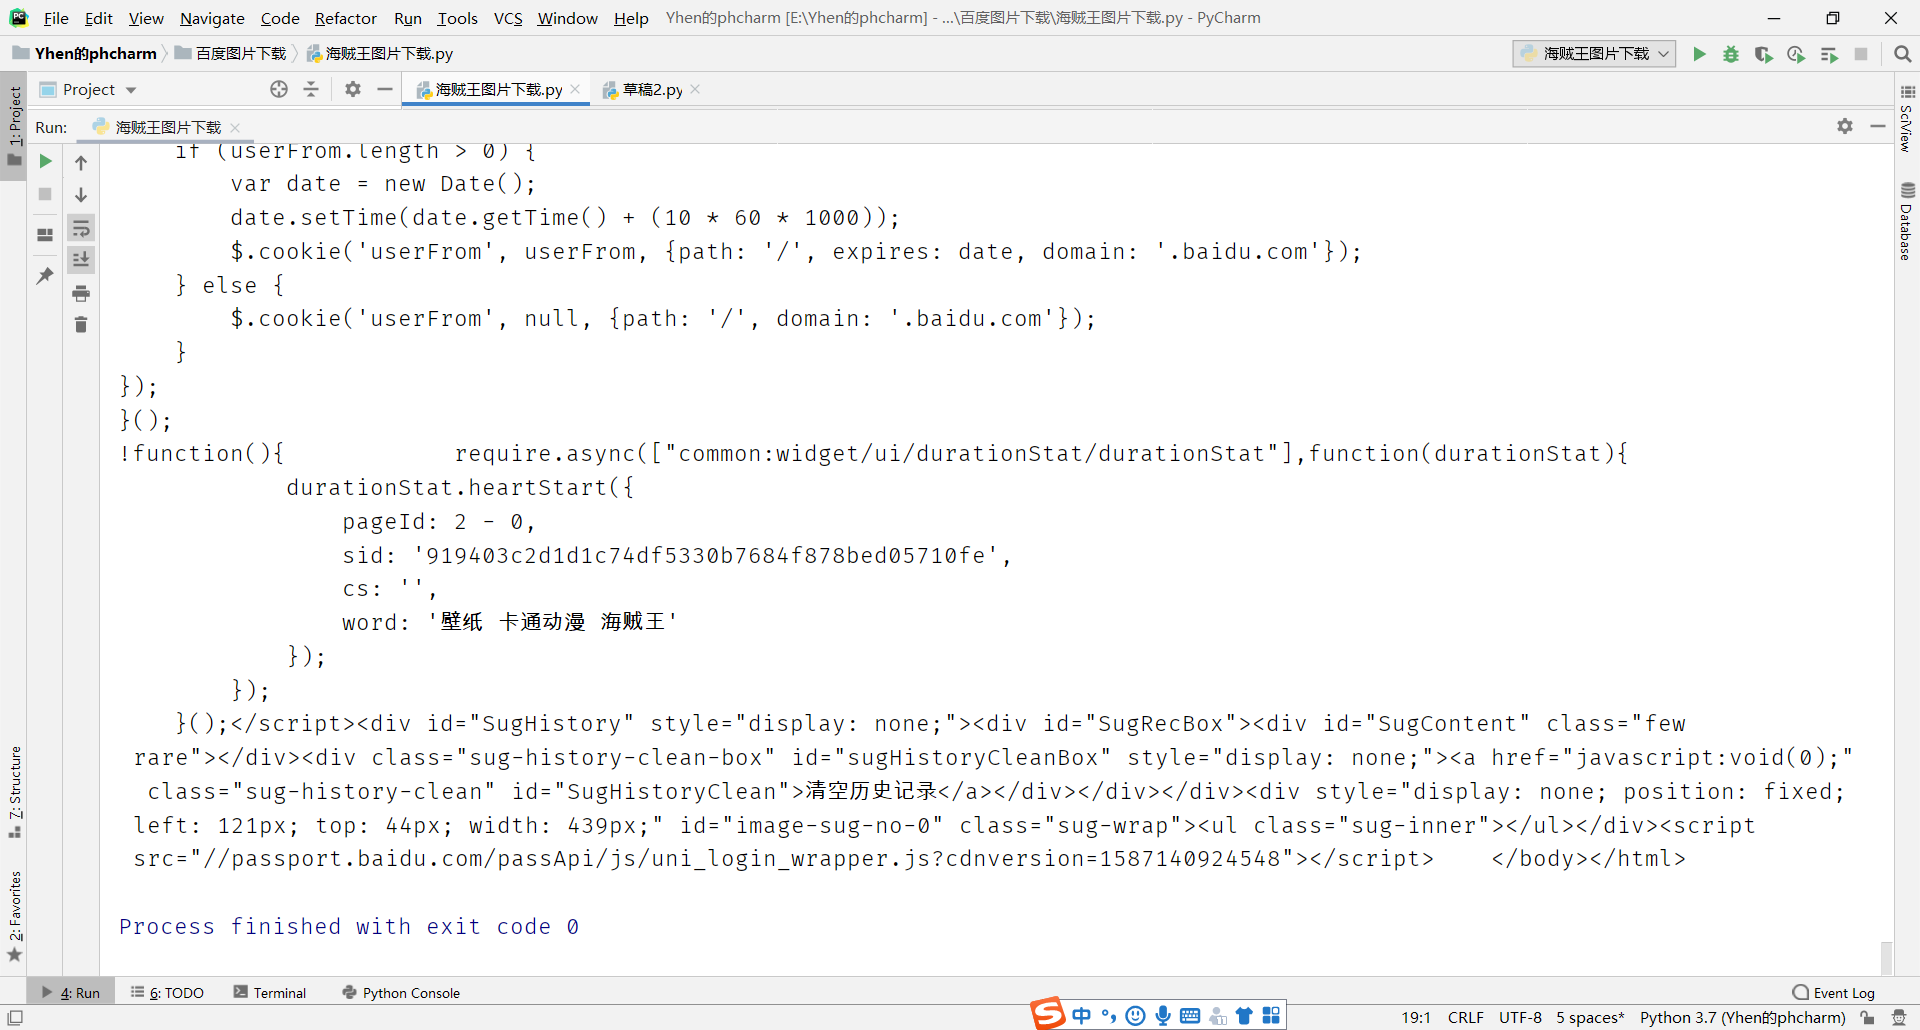Open the run configuration dropdown
1920x1030 pixels.
1594,54
